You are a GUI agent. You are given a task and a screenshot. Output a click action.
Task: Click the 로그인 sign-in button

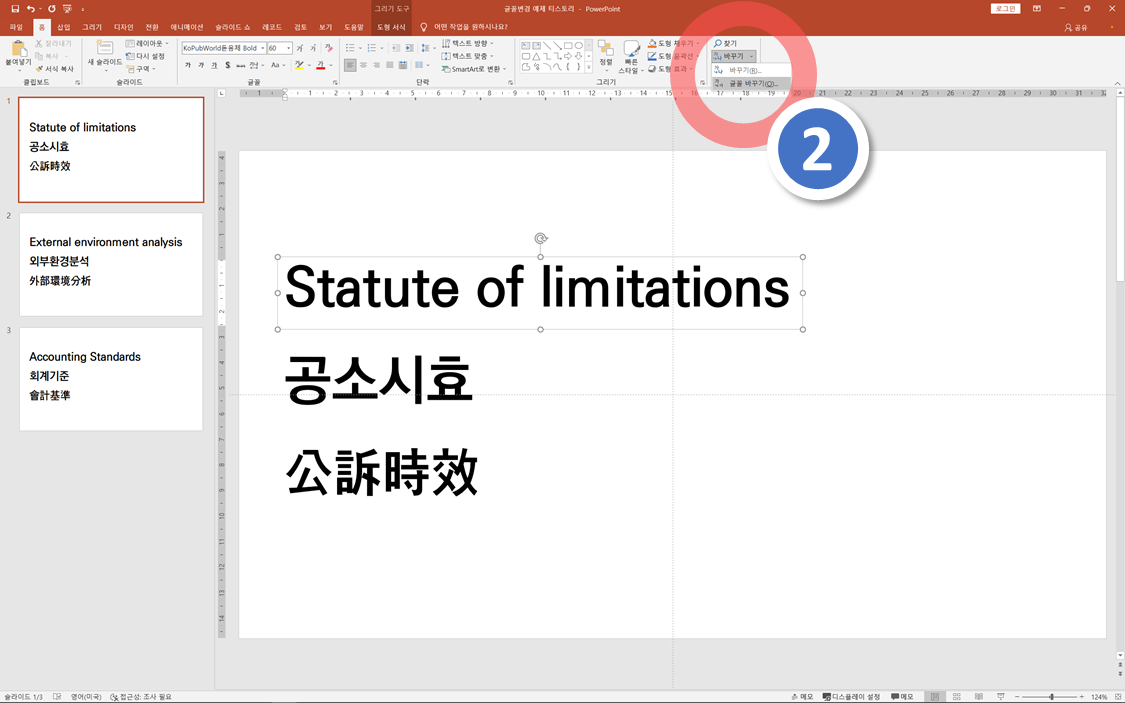(x=1005, y=9)
